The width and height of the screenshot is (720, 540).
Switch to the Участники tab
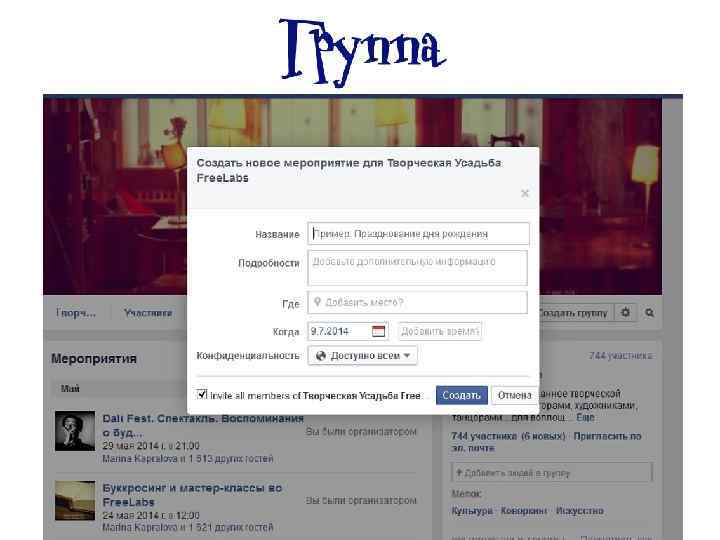click(148, 313)
